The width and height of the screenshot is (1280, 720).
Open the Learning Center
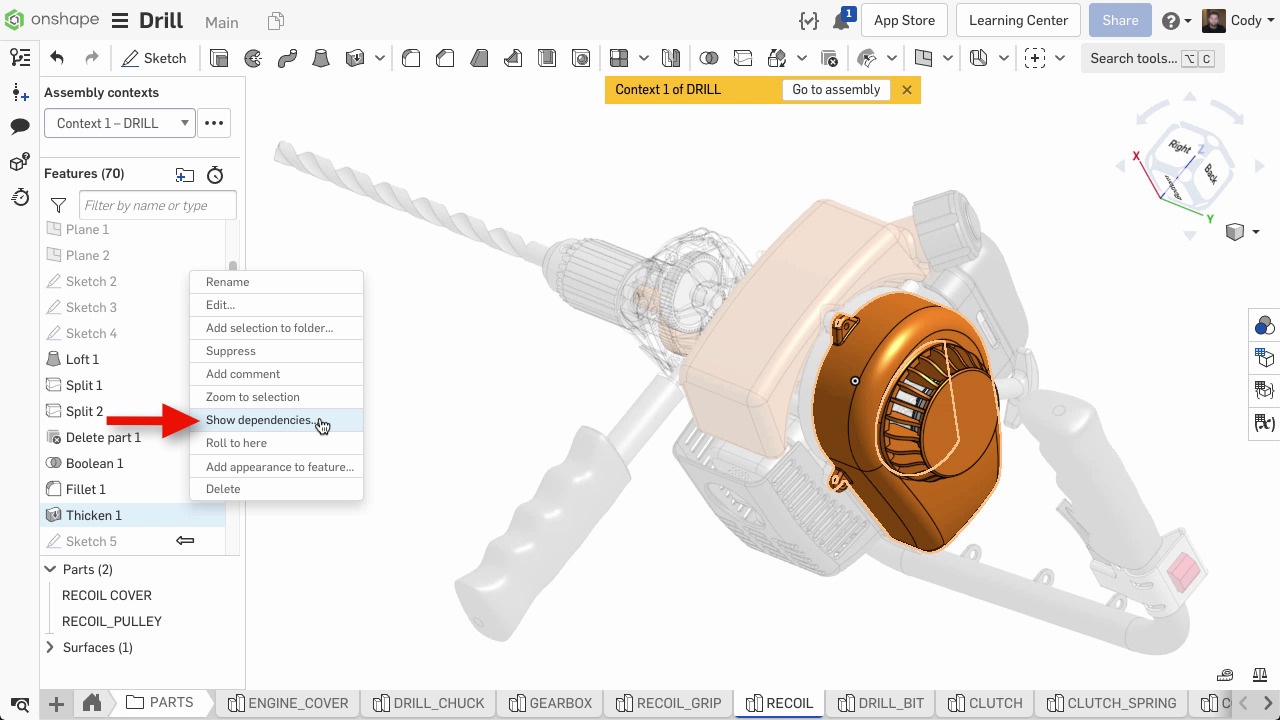[1018, 20]
